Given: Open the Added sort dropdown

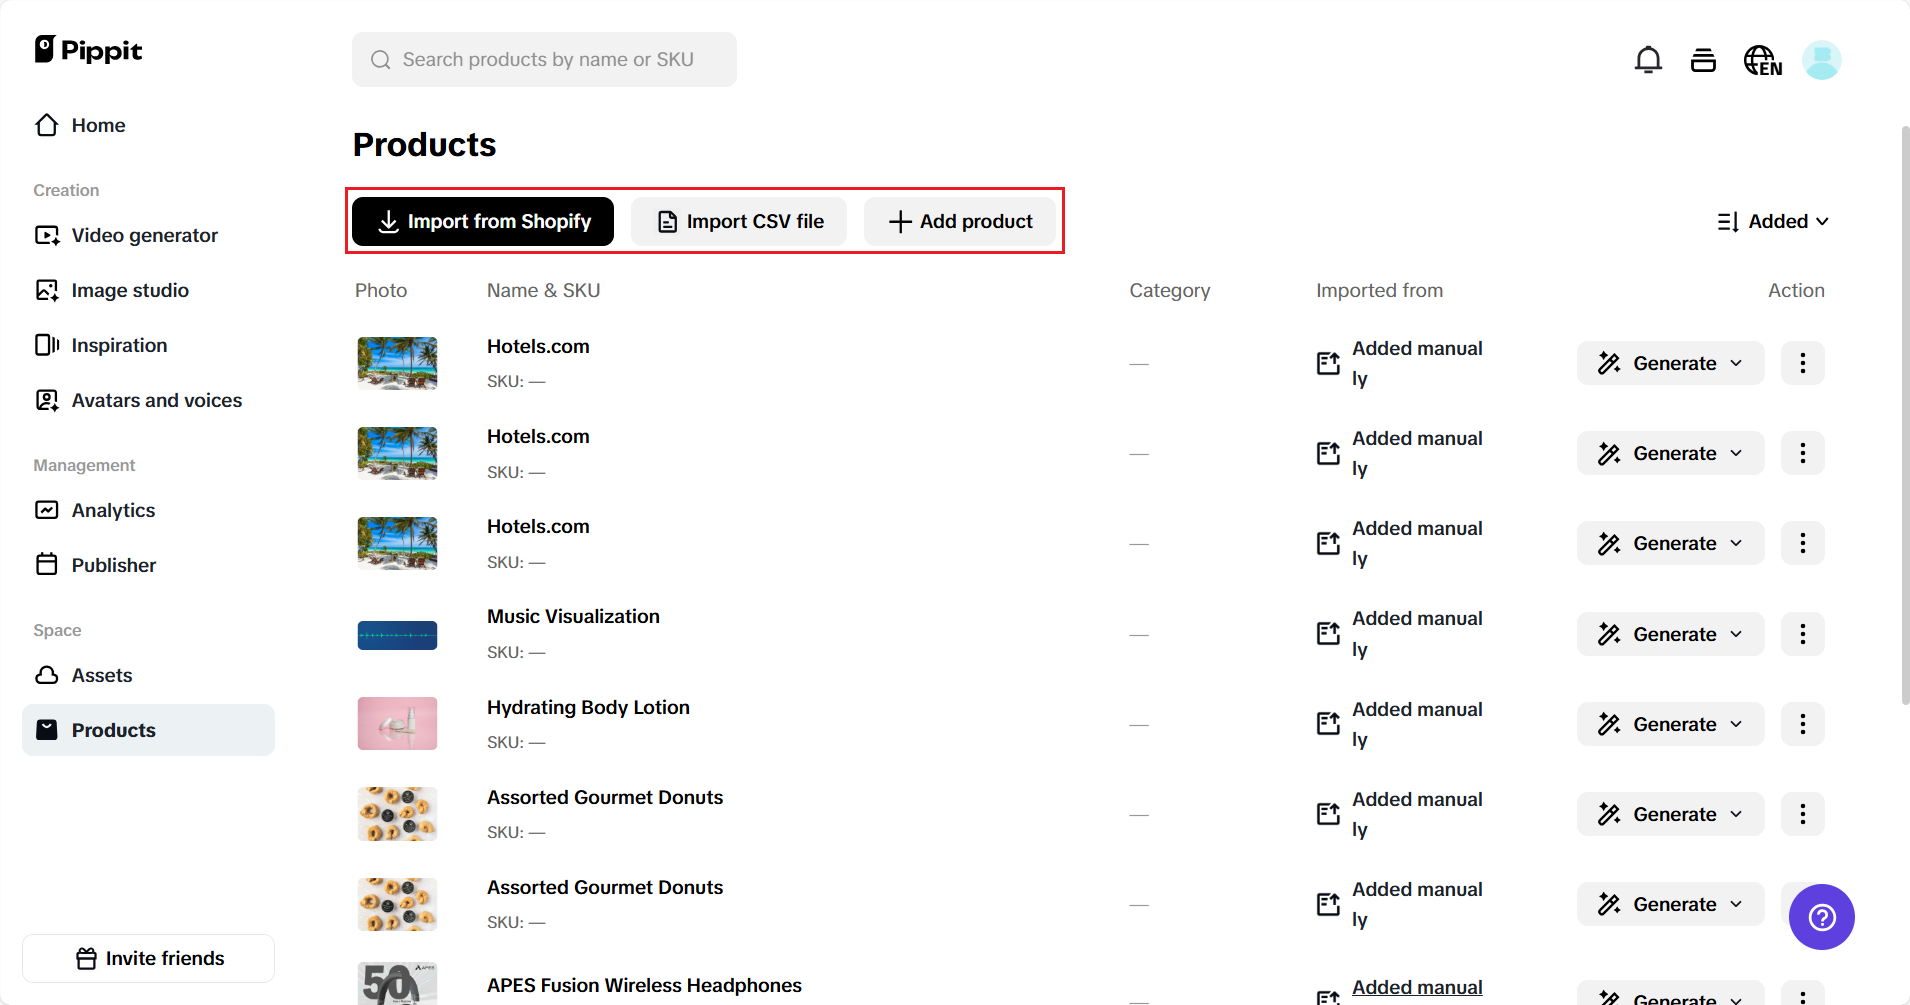Looking at the screenshot, I should (1773, 221).
